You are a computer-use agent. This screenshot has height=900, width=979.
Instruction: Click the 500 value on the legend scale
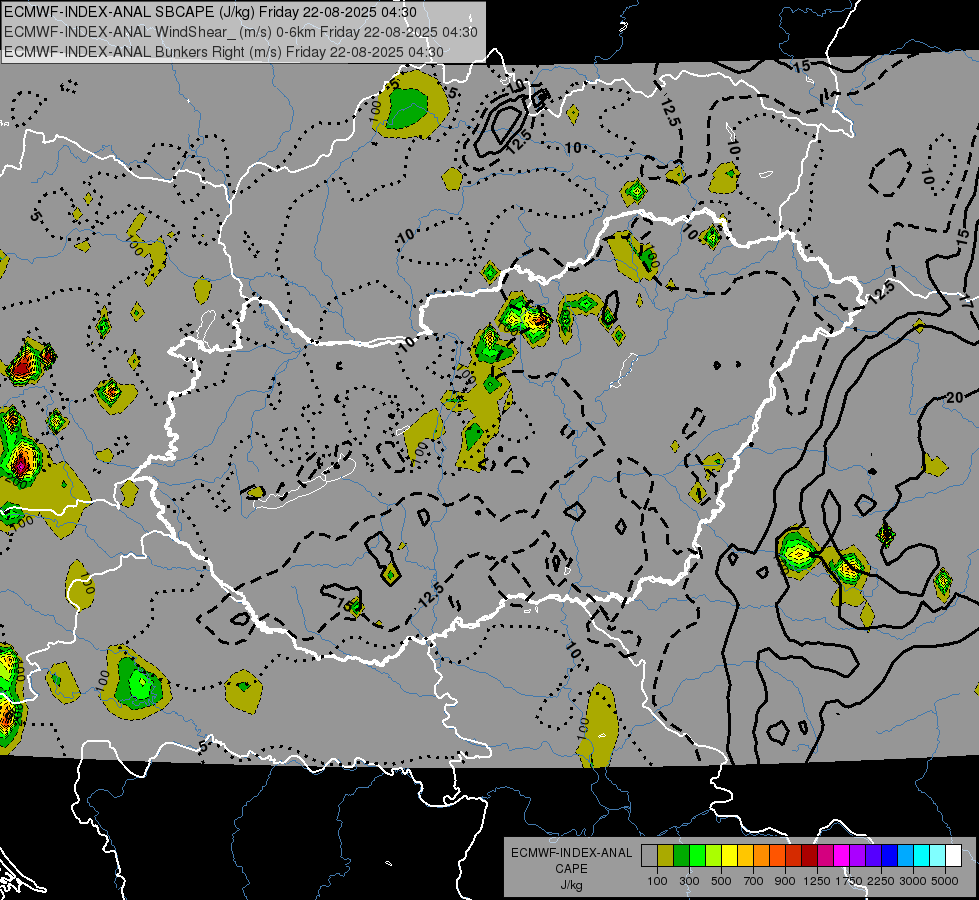coord(721,881)
